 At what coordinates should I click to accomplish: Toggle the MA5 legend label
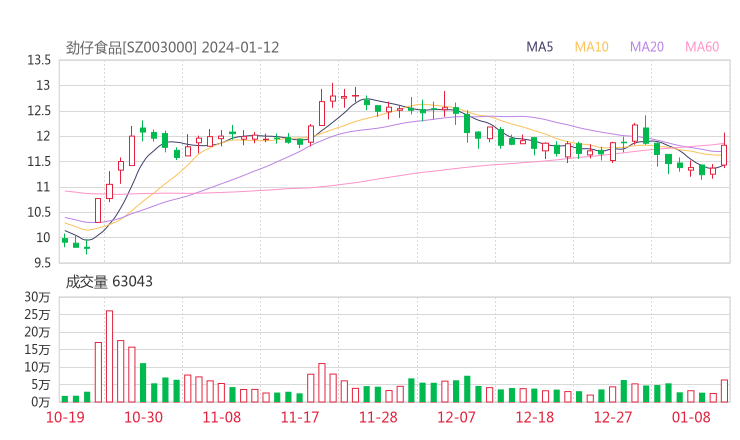(539, 47)
